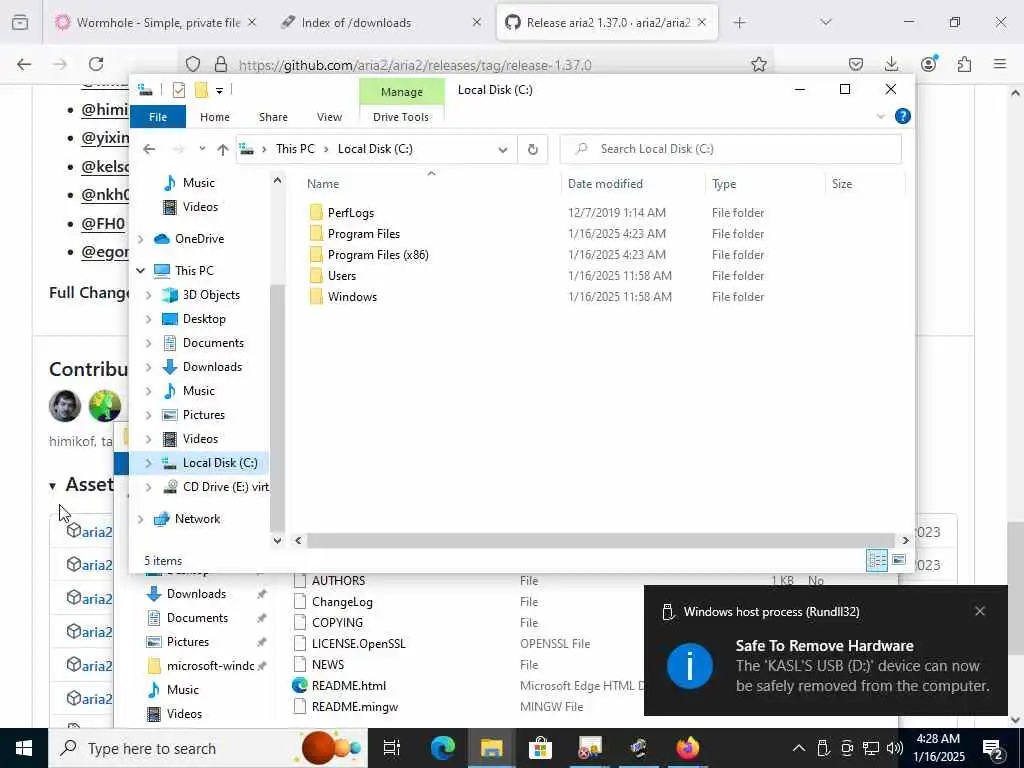Click the navigation pane down scroll arrow
This screenshot has width=1024, height=768.
[278, 541]
